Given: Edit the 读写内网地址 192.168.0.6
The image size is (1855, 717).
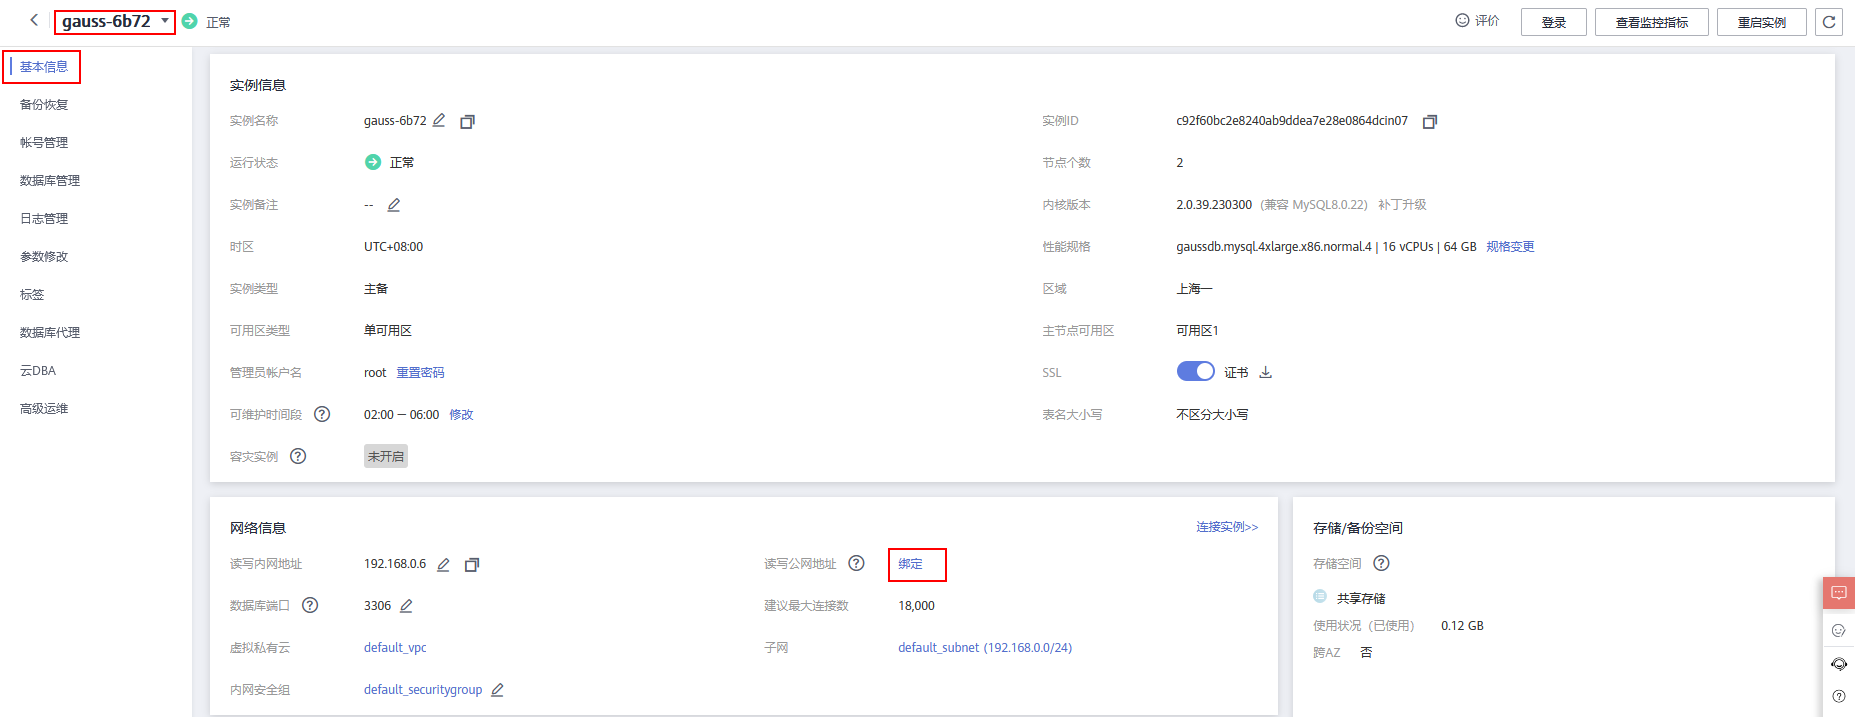Looking at the screenshot, I should [443, 565].
